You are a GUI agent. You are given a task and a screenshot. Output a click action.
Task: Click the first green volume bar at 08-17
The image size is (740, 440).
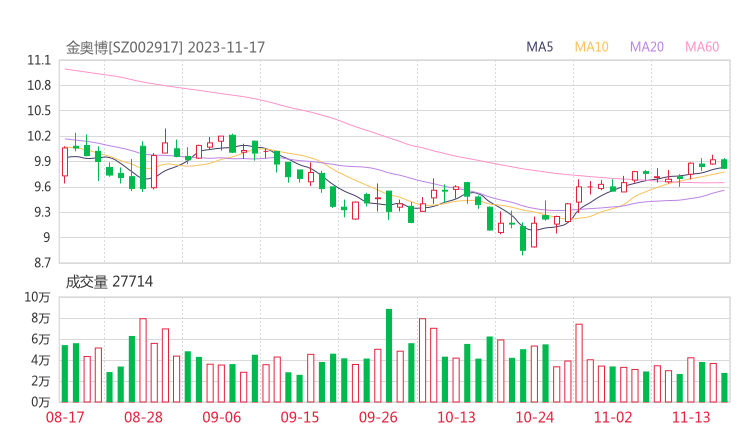click(65, 373)
